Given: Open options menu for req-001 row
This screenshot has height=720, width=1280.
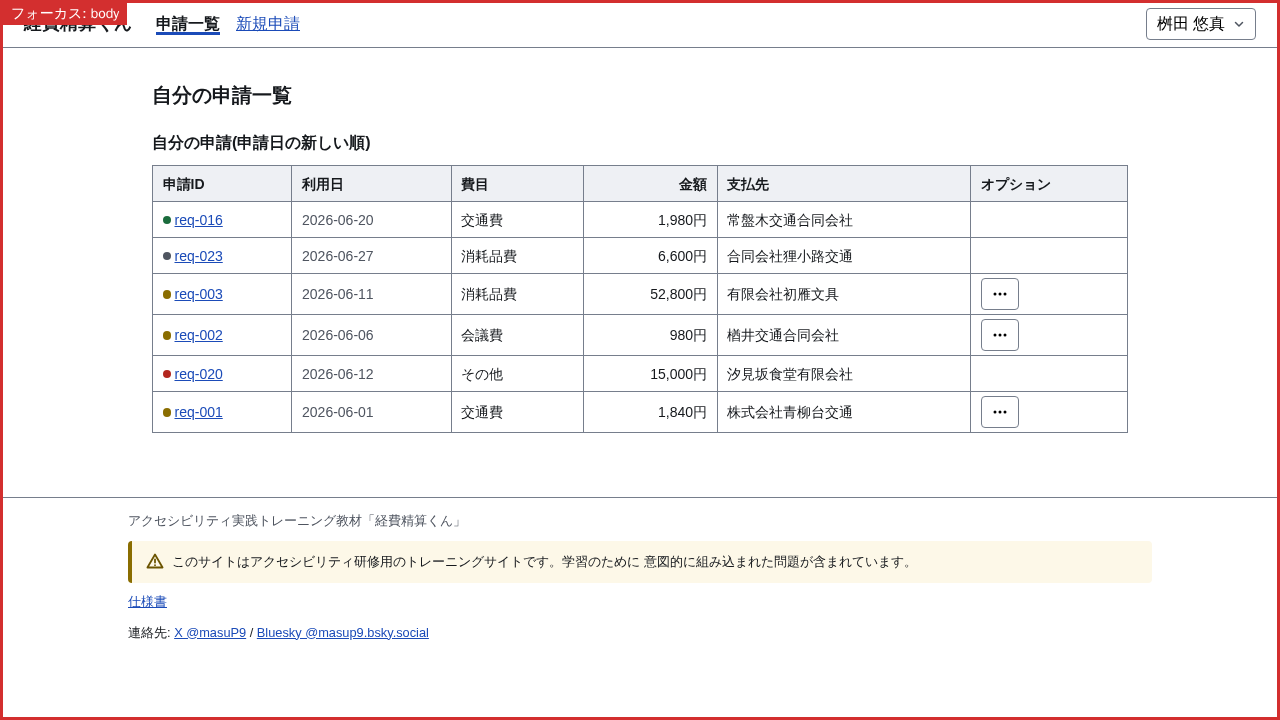Looking at the screenshot, I should (999, 412).
